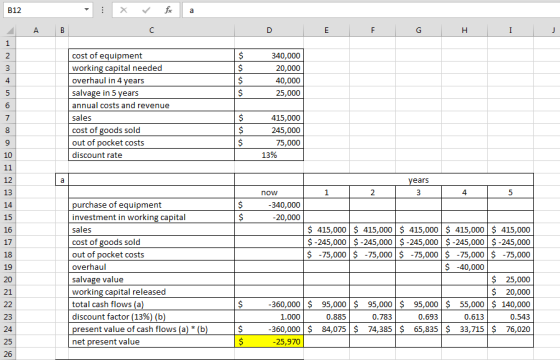This screenshot has width=560, height=360.
Task: Click year '3' heading in row 13
Action: pos(418,192)
